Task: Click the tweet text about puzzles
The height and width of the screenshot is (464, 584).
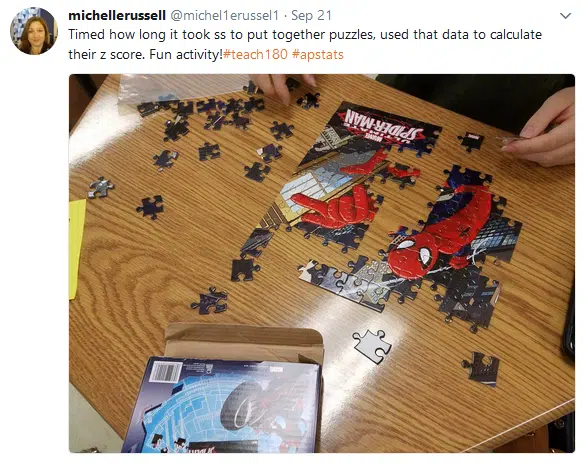Action: click(x=305, y=44)
